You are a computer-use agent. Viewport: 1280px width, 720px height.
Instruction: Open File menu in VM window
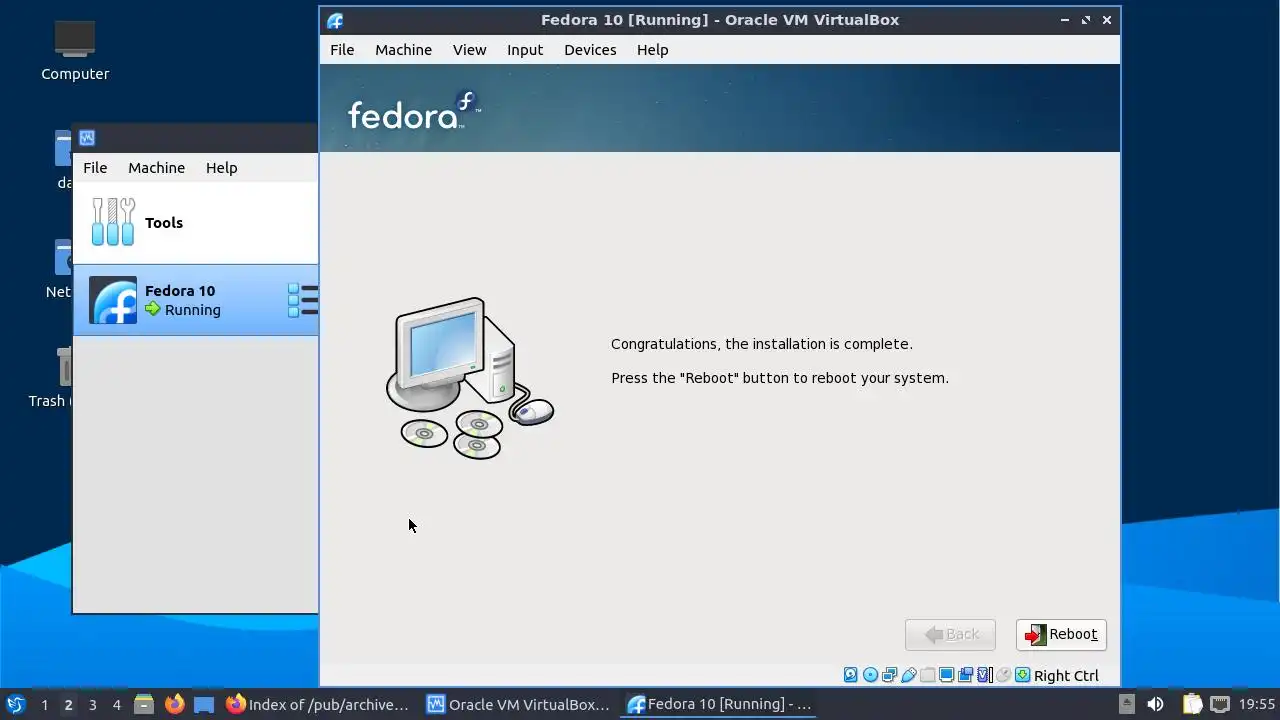pos(342,50)
